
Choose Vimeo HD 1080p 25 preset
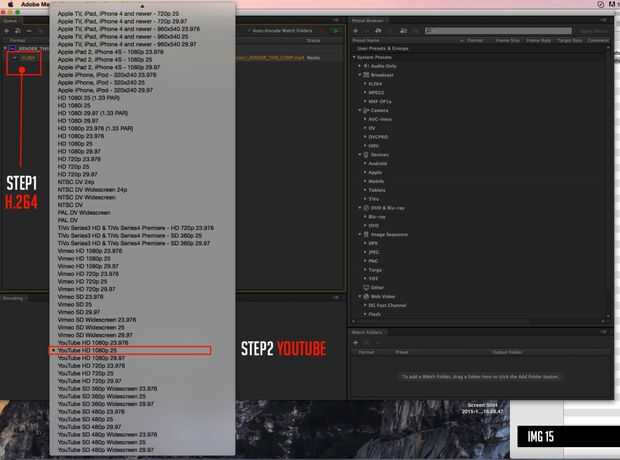[x=84, y=259]
